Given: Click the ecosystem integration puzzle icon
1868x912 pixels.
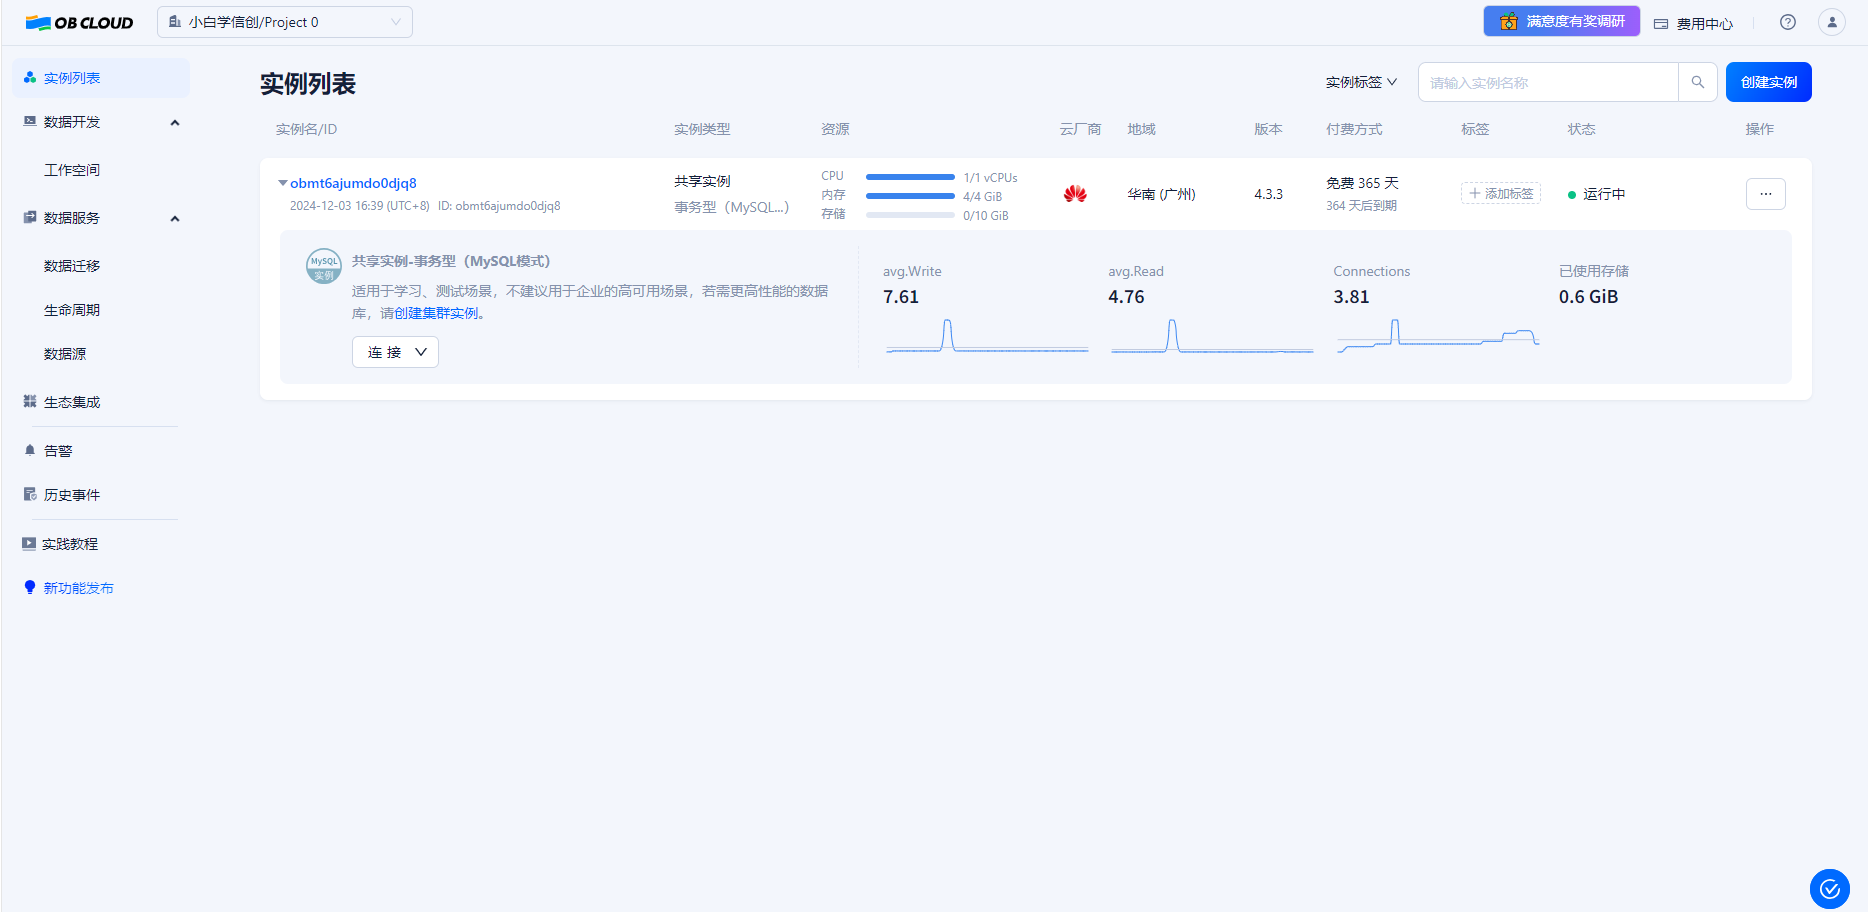Looking at the screenshot, I should click(x=30, y=402).
